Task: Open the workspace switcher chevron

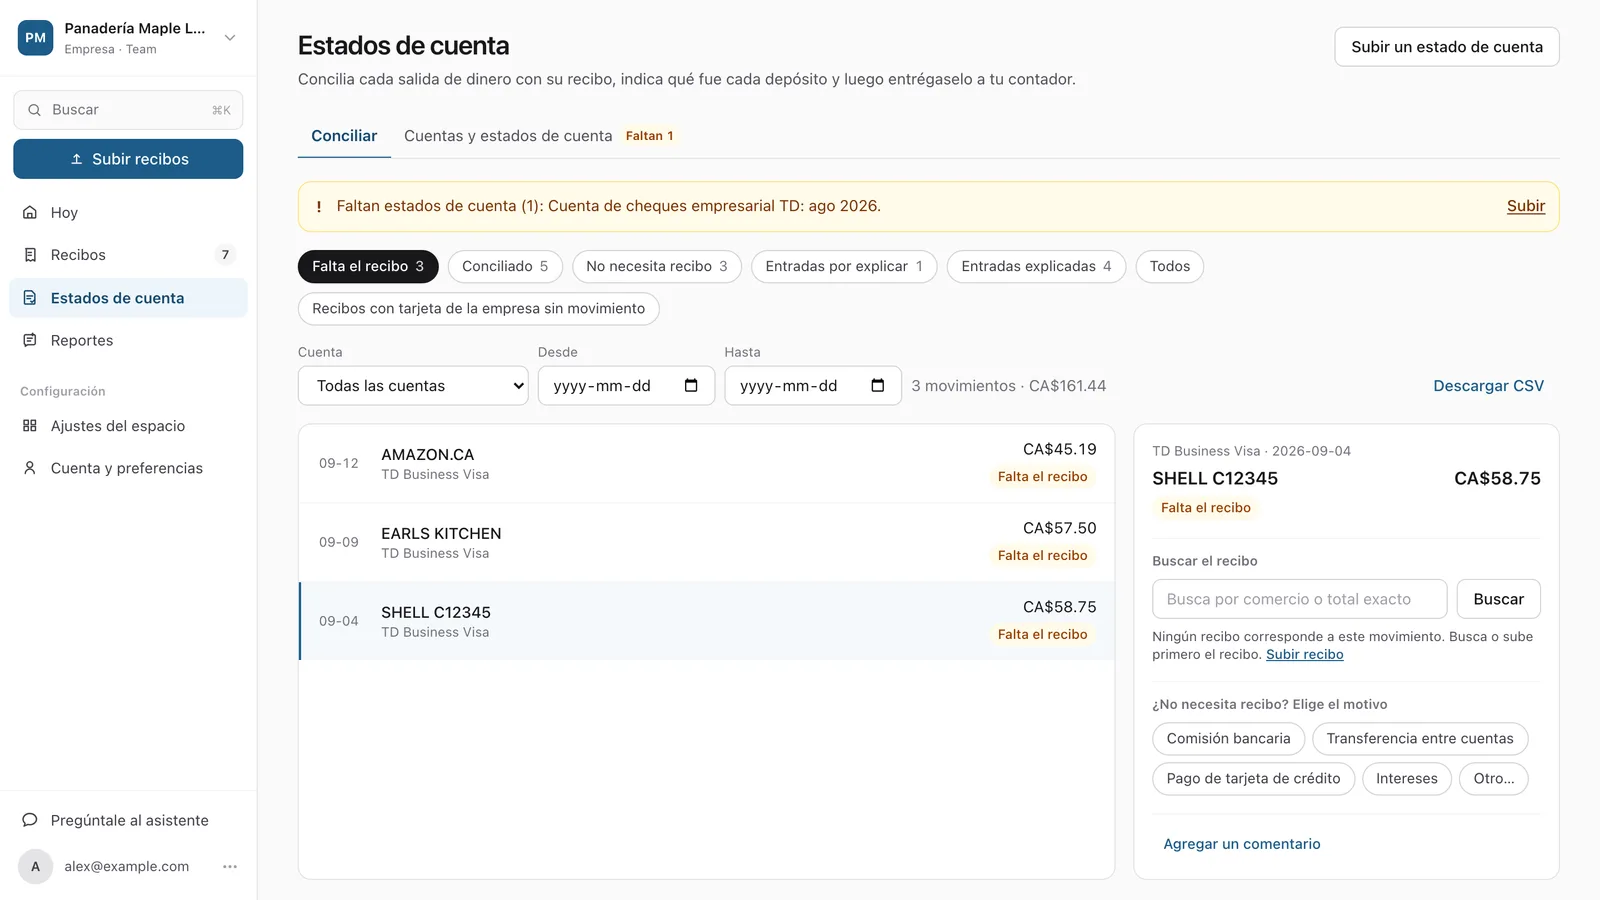Action: (230, 38)
